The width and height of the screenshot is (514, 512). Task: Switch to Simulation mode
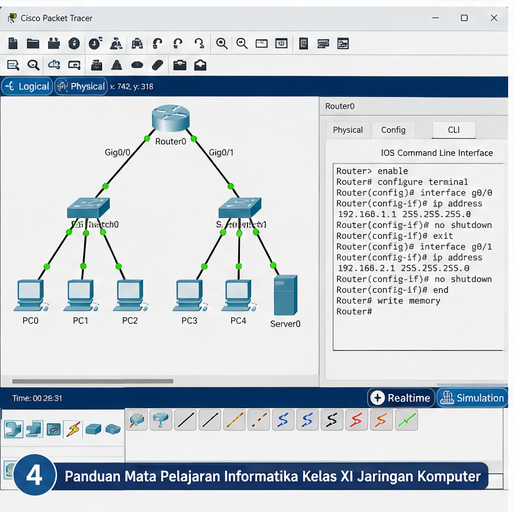472,398
